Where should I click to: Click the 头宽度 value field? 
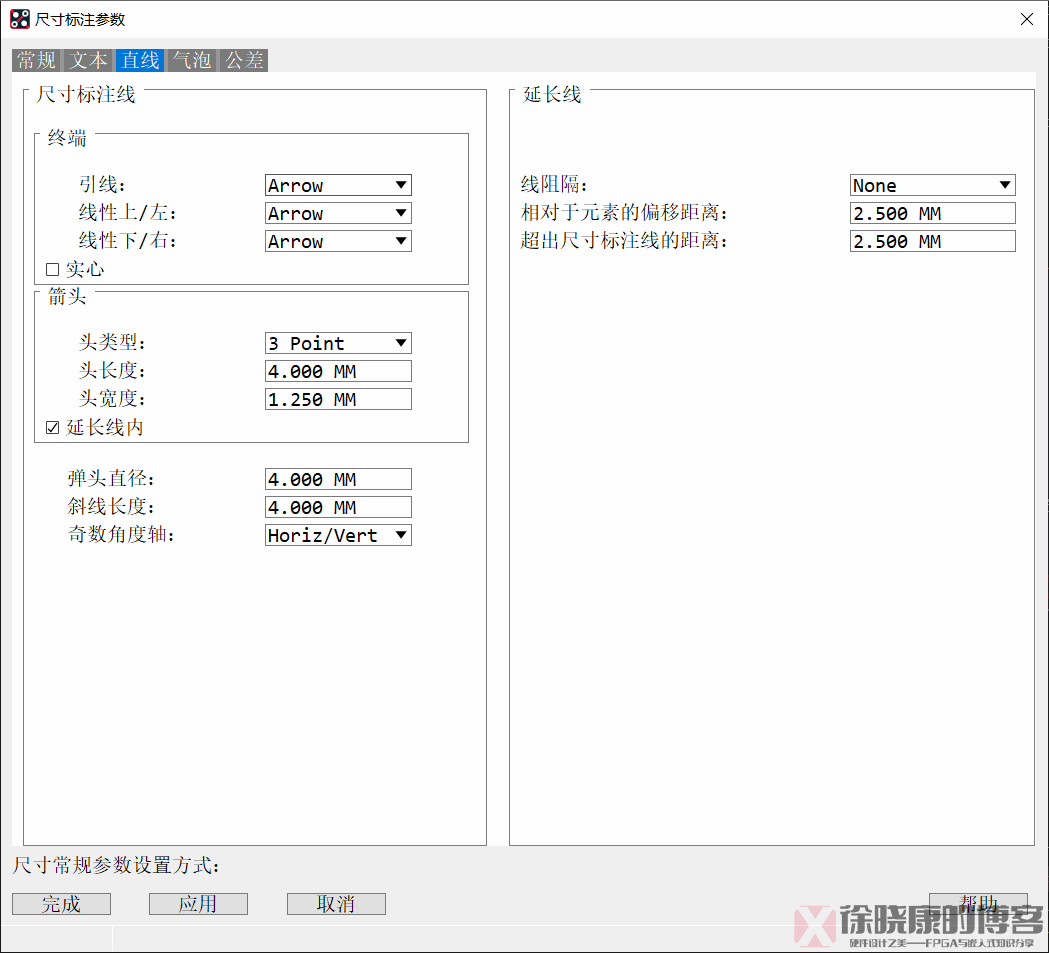(338, 399)
